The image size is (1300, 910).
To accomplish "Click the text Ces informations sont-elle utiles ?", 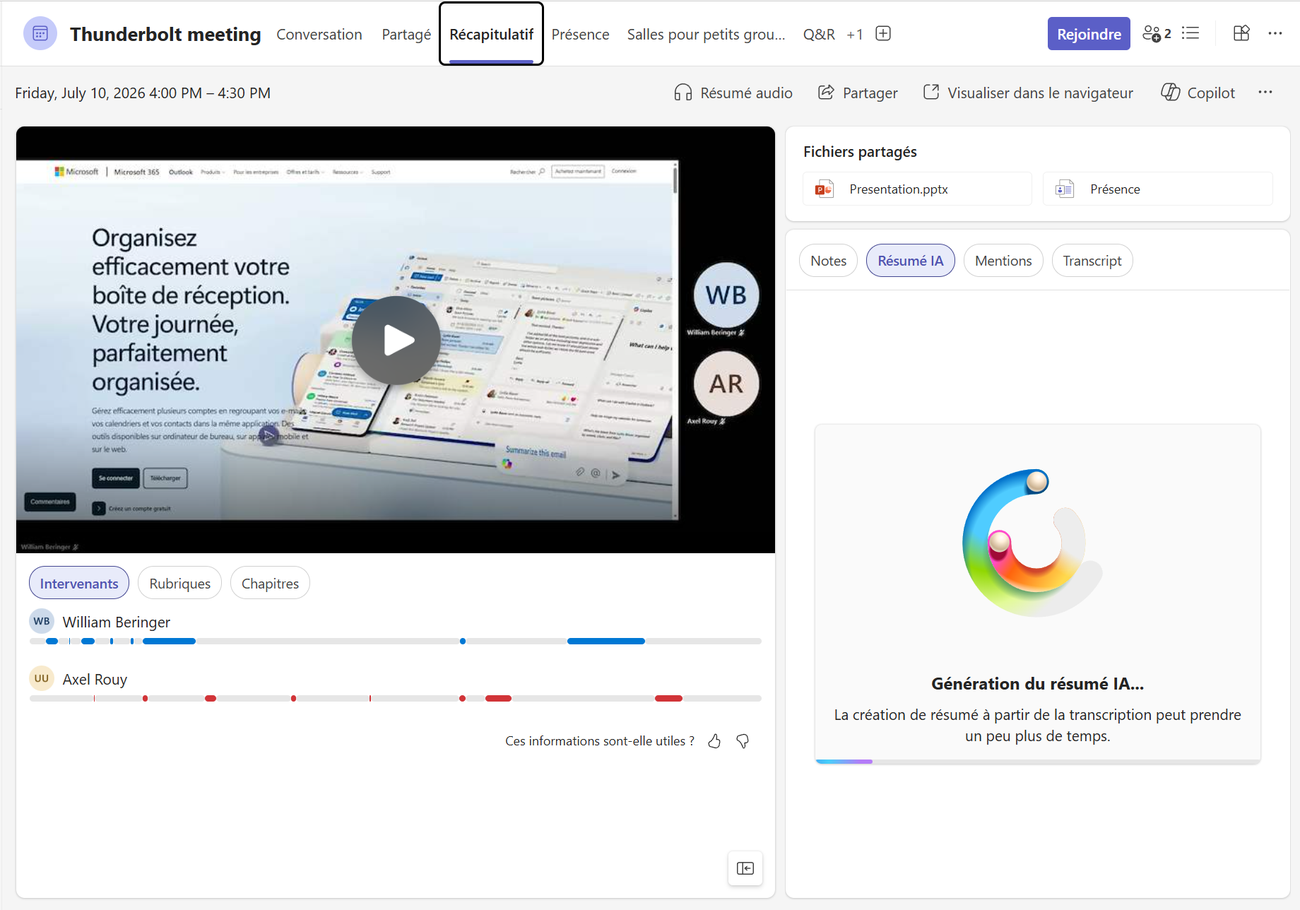I will (x=600, y=741).
